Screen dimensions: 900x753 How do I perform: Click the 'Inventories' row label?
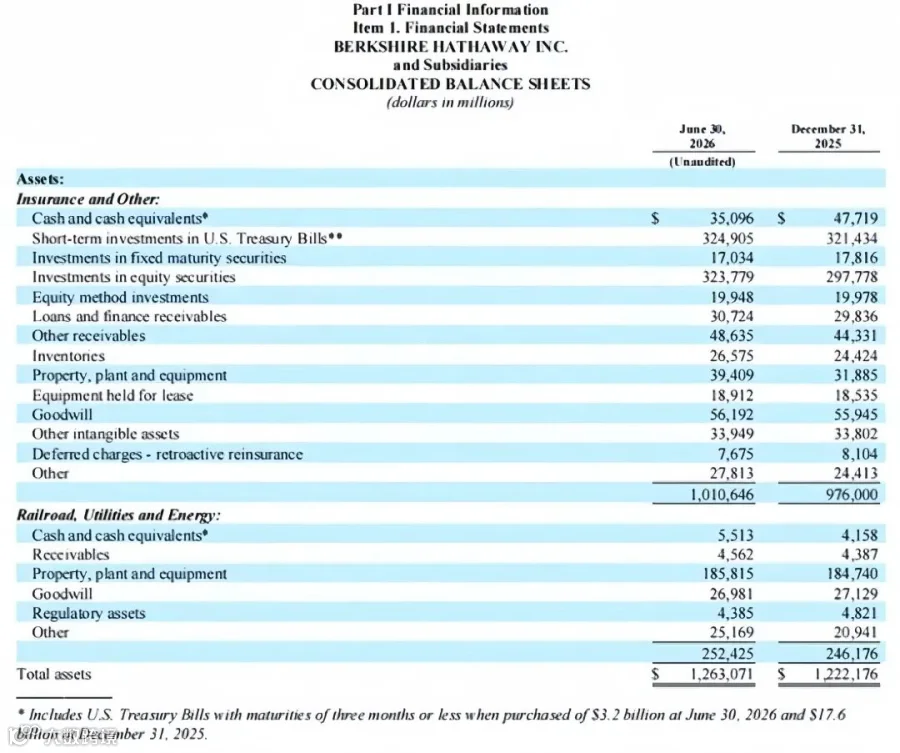click(68, 356)
